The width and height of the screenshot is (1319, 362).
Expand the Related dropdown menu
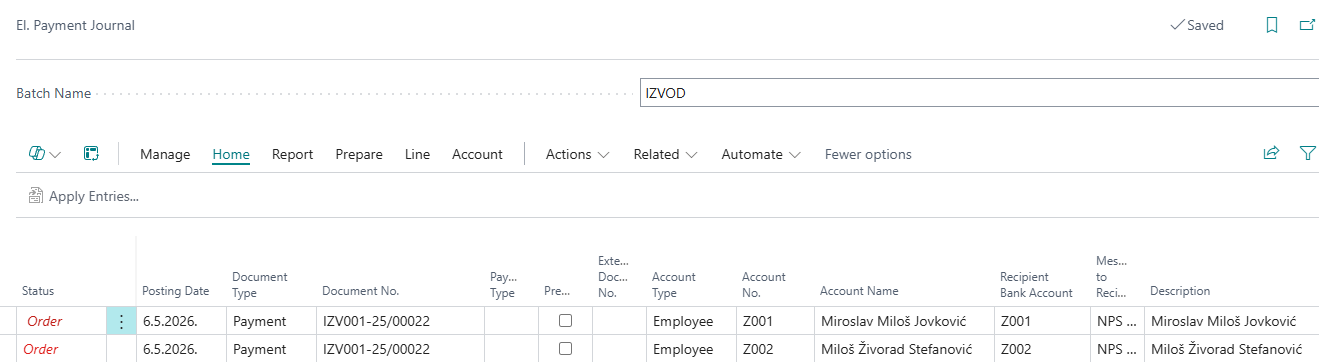pos(666,154)
